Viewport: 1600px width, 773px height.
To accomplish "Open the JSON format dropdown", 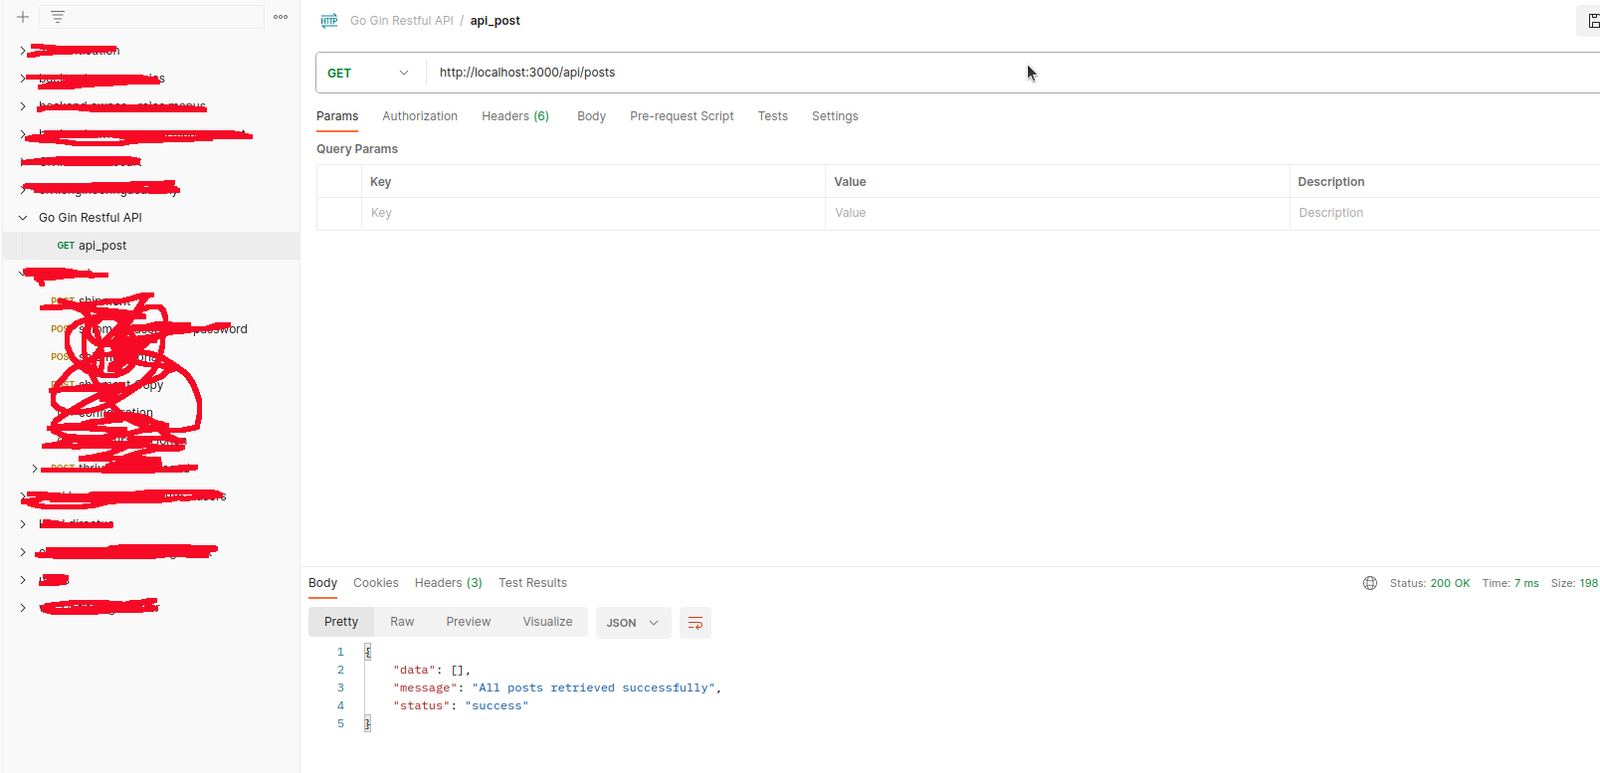I will pyautogui.click(x=632, y=623).
